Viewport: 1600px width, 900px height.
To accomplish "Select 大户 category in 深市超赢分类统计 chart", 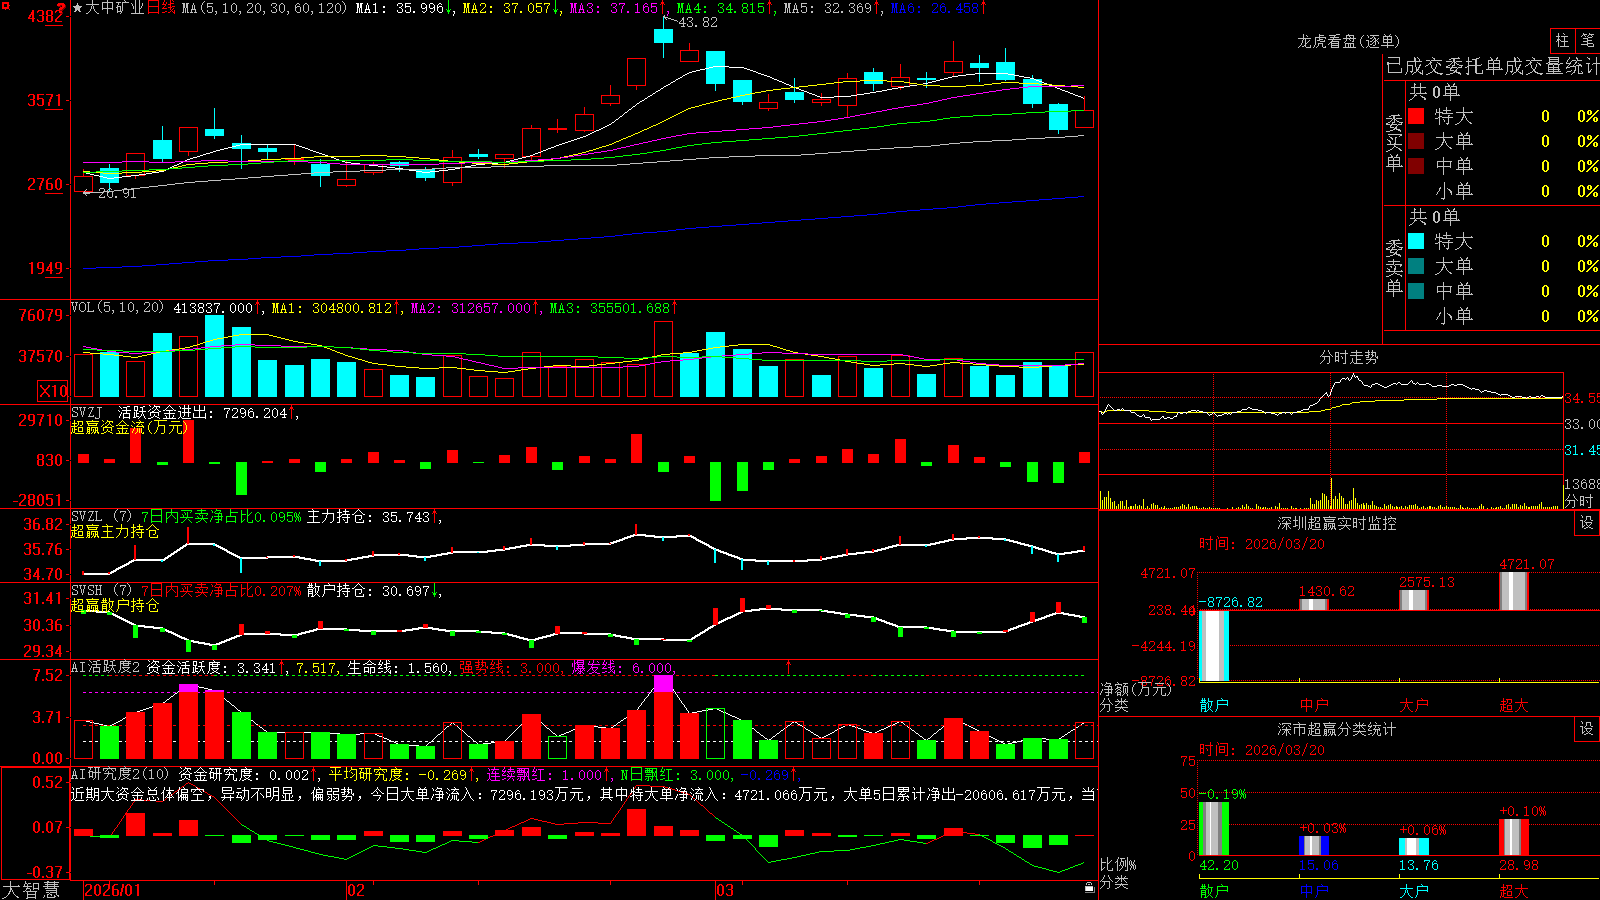I will (1414, 891).
